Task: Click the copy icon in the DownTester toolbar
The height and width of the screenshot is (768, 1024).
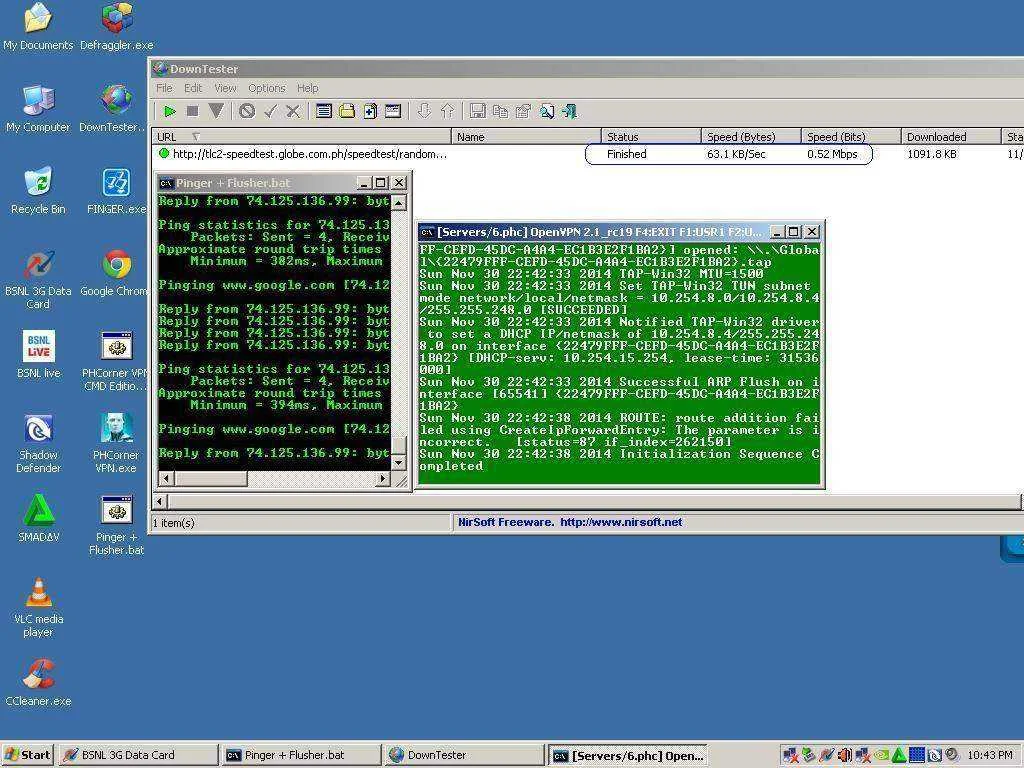Action: point(501,111)
